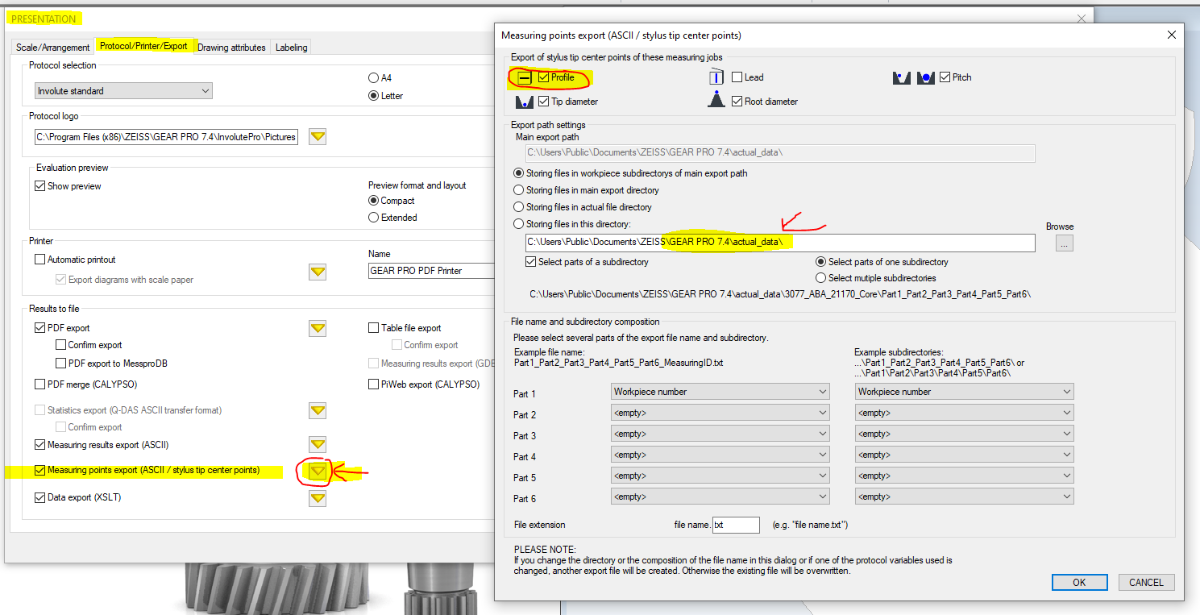This screenshot has height=615, width=1200.
Task: Switch to the Scale/Arrangement tab
Action: 54,47
